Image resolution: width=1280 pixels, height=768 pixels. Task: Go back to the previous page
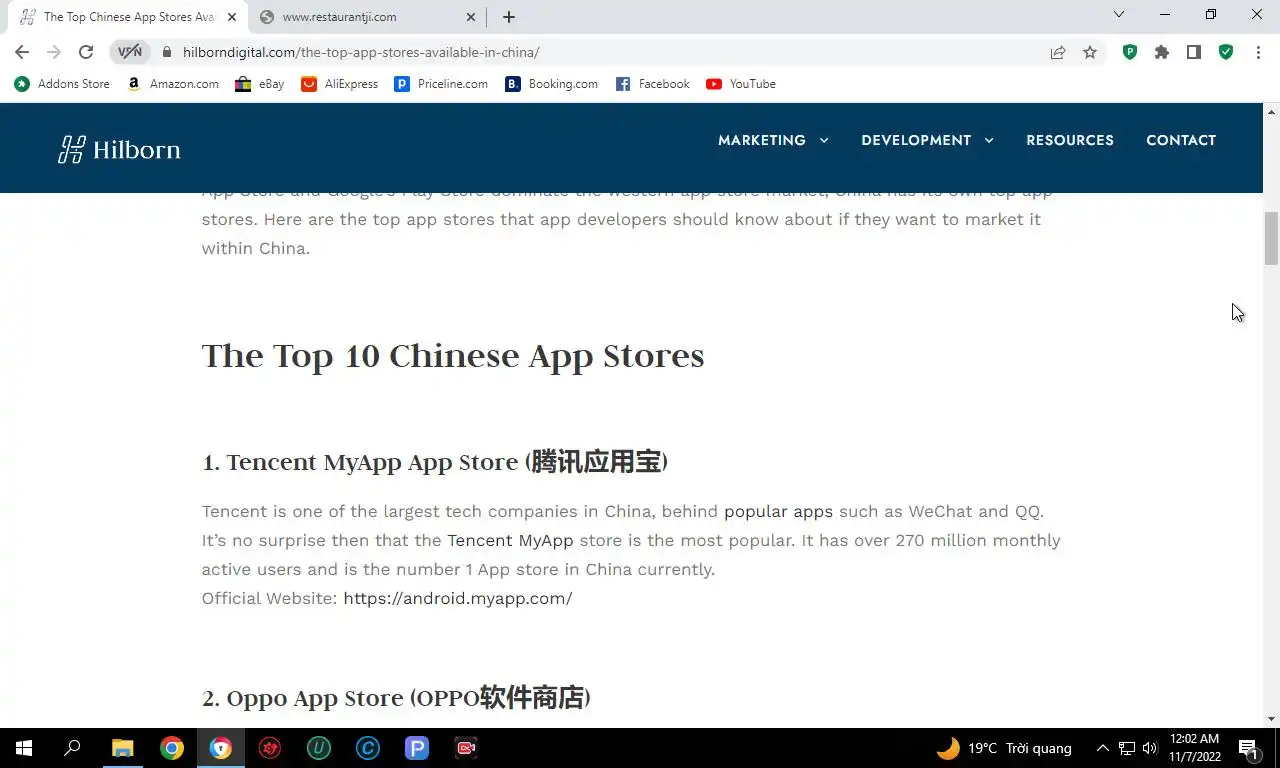[22, 52]
